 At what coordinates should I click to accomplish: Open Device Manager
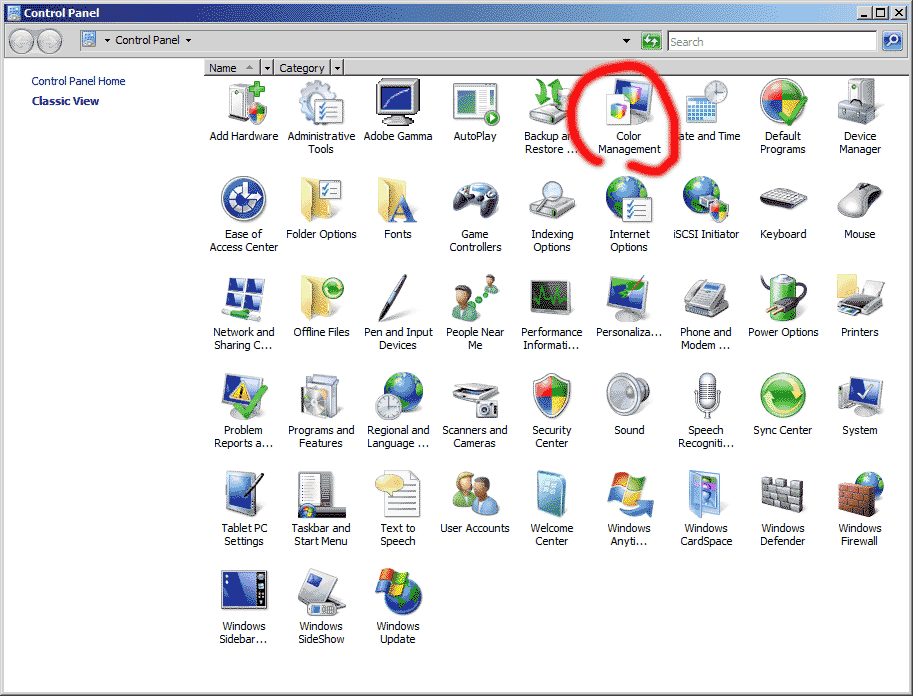(x=859, y=117)
